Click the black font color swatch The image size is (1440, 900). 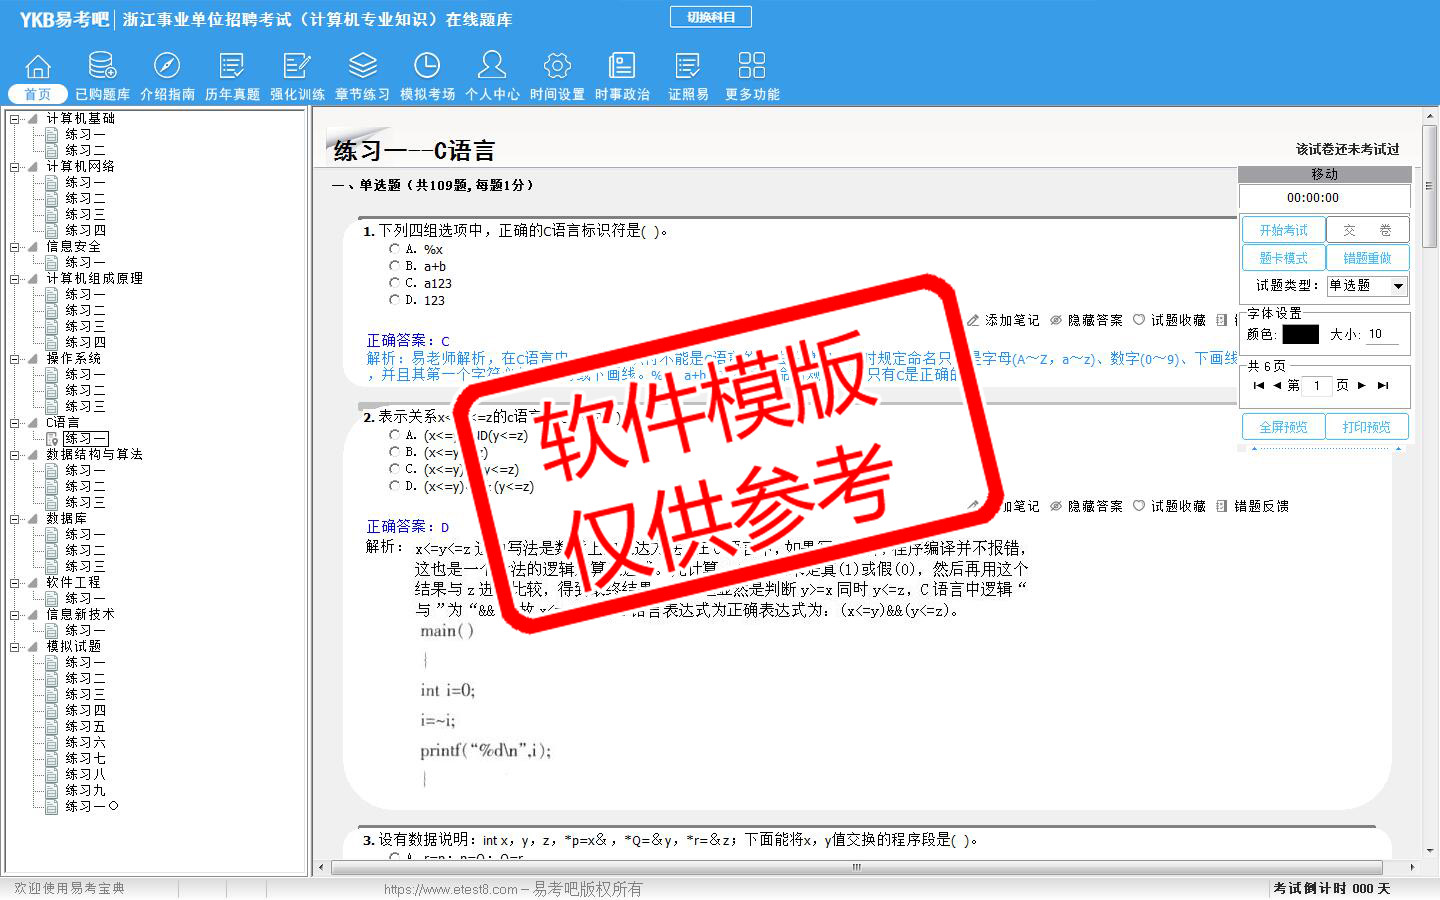(x=1300, y=335)
